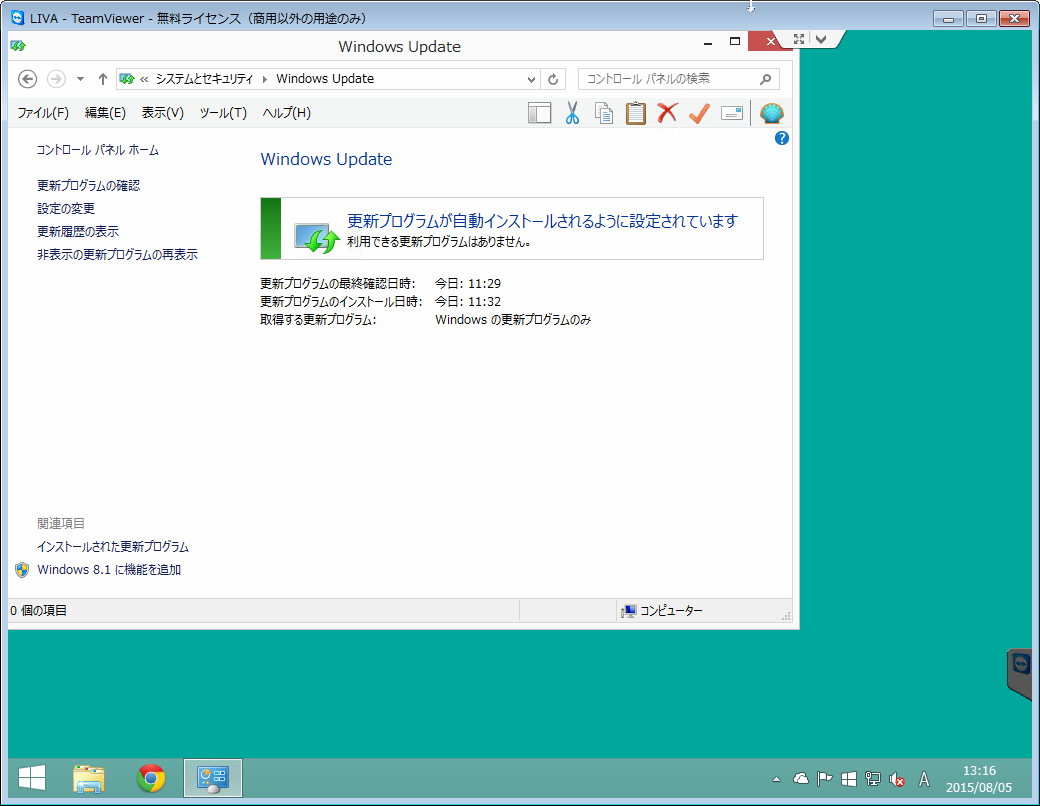Open Chrome from taskbar
The width and height of the screenshot is (1040, 806).
(151, 779)
